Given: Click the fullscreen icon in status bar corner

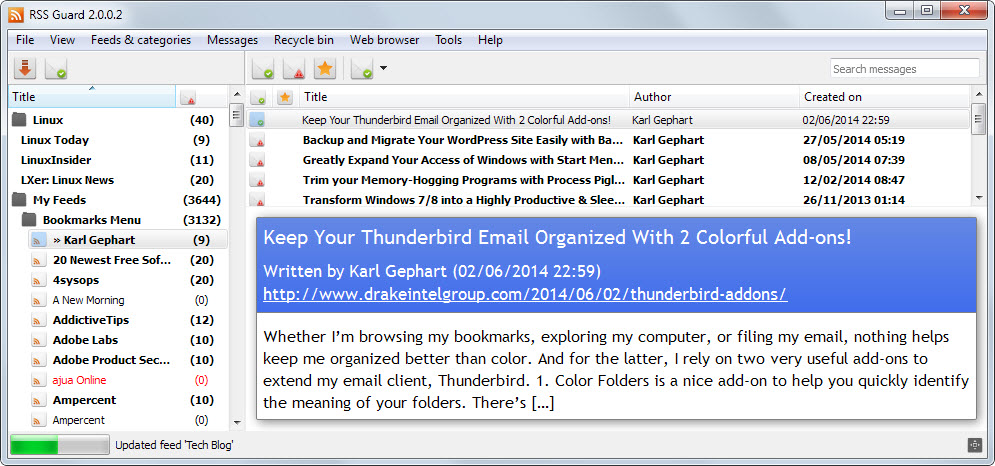Looking at the screenshot, I should point(975,445).
